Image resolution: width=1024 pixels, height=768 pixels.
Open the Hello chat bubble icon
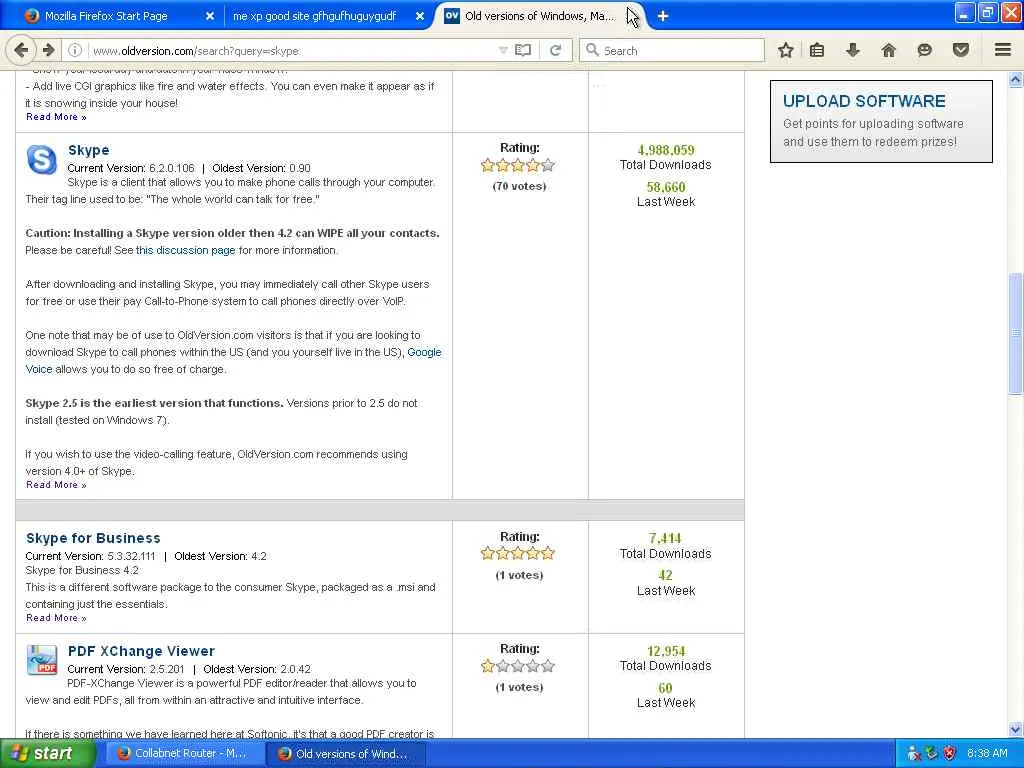click(924, 50)
